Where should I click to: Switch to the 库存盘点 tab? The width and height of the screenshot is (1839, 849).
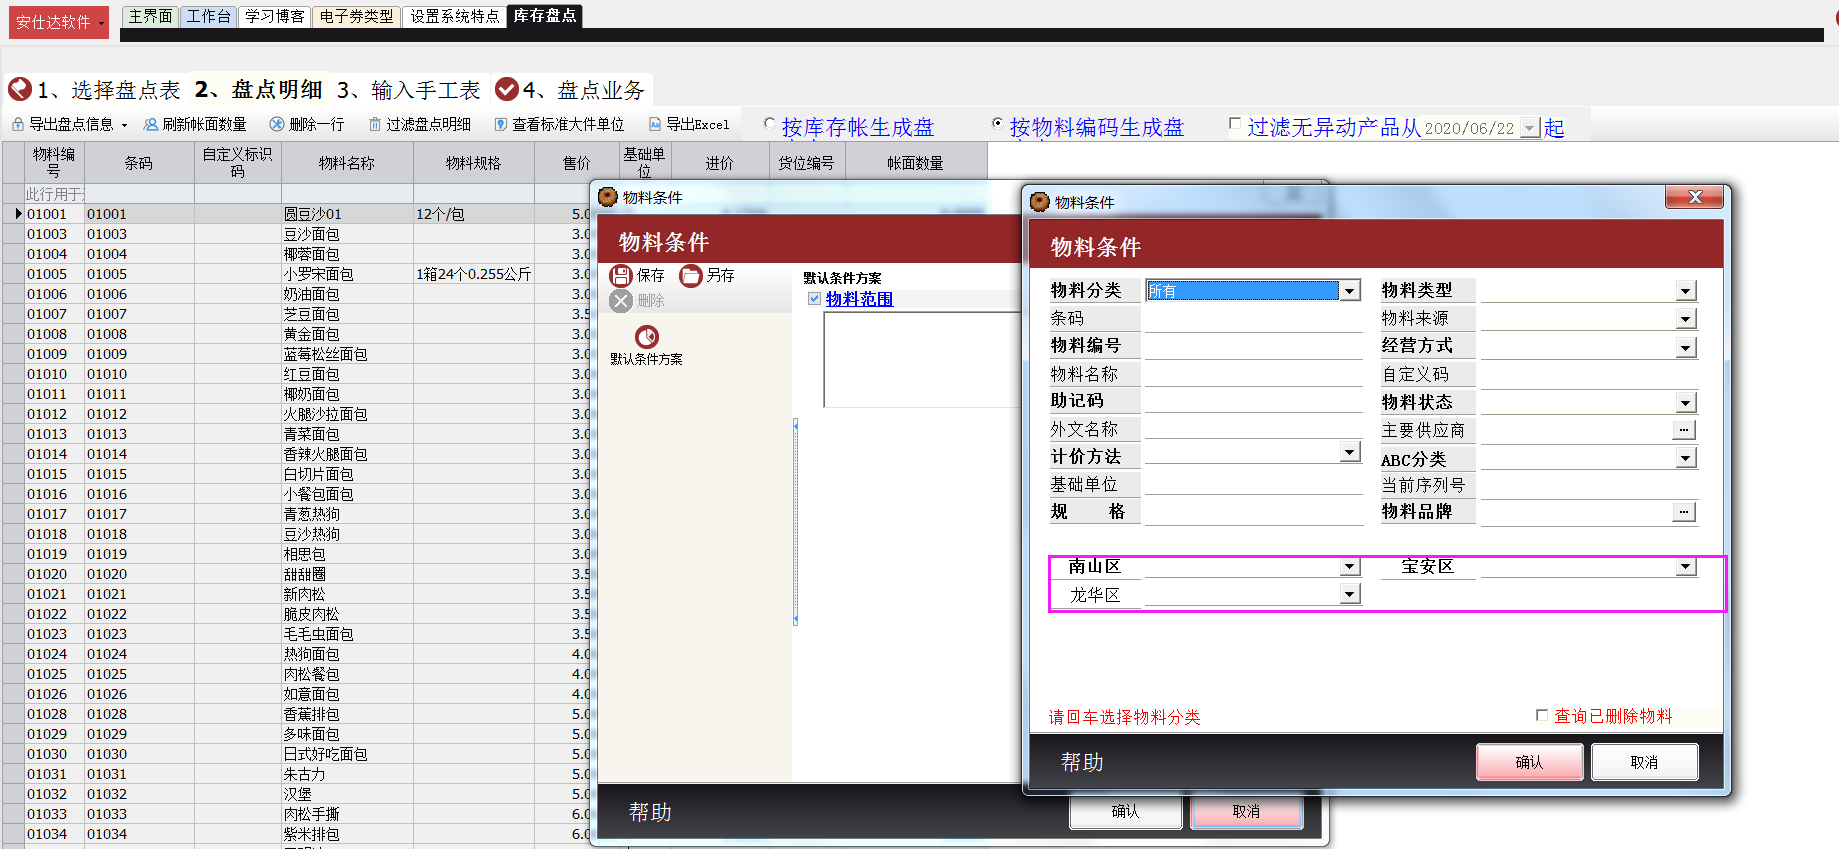click(544, 16)
